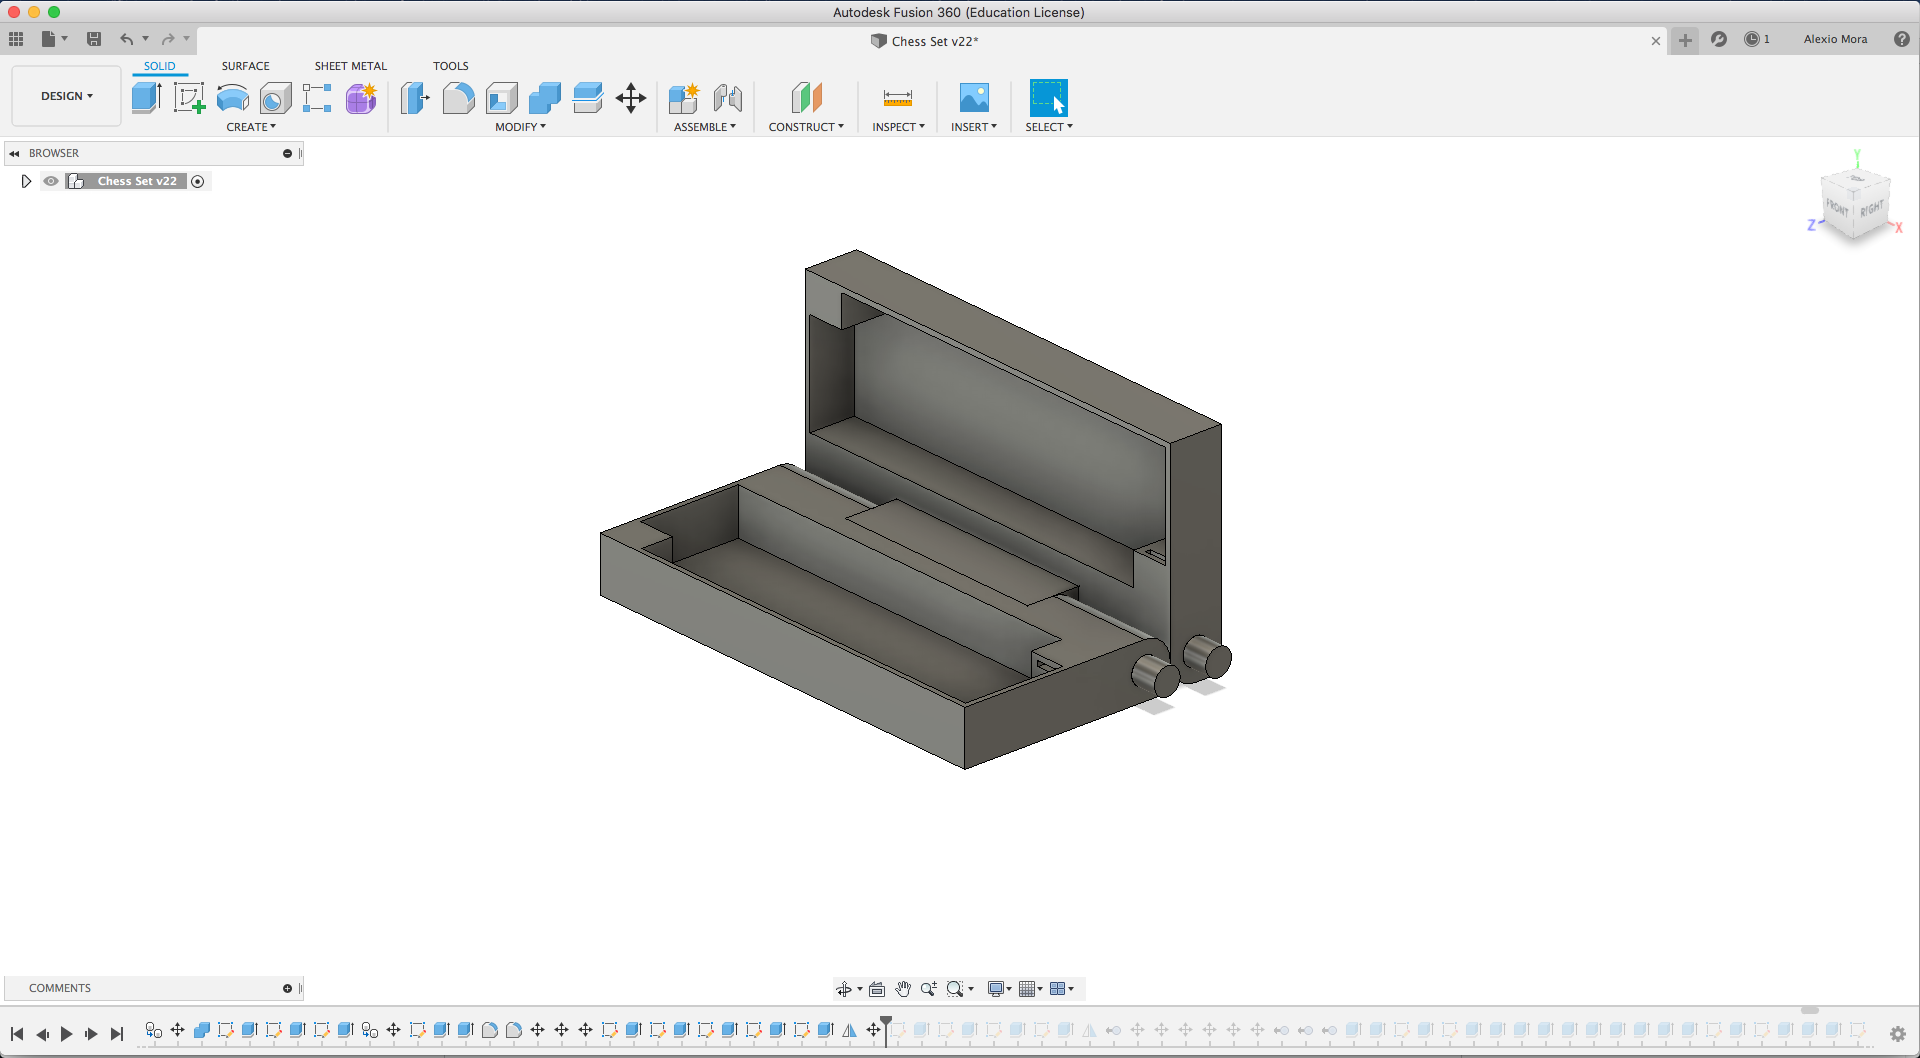Activate the Pan hand tool
The image size is (1920, 1058).
(903, 989)
